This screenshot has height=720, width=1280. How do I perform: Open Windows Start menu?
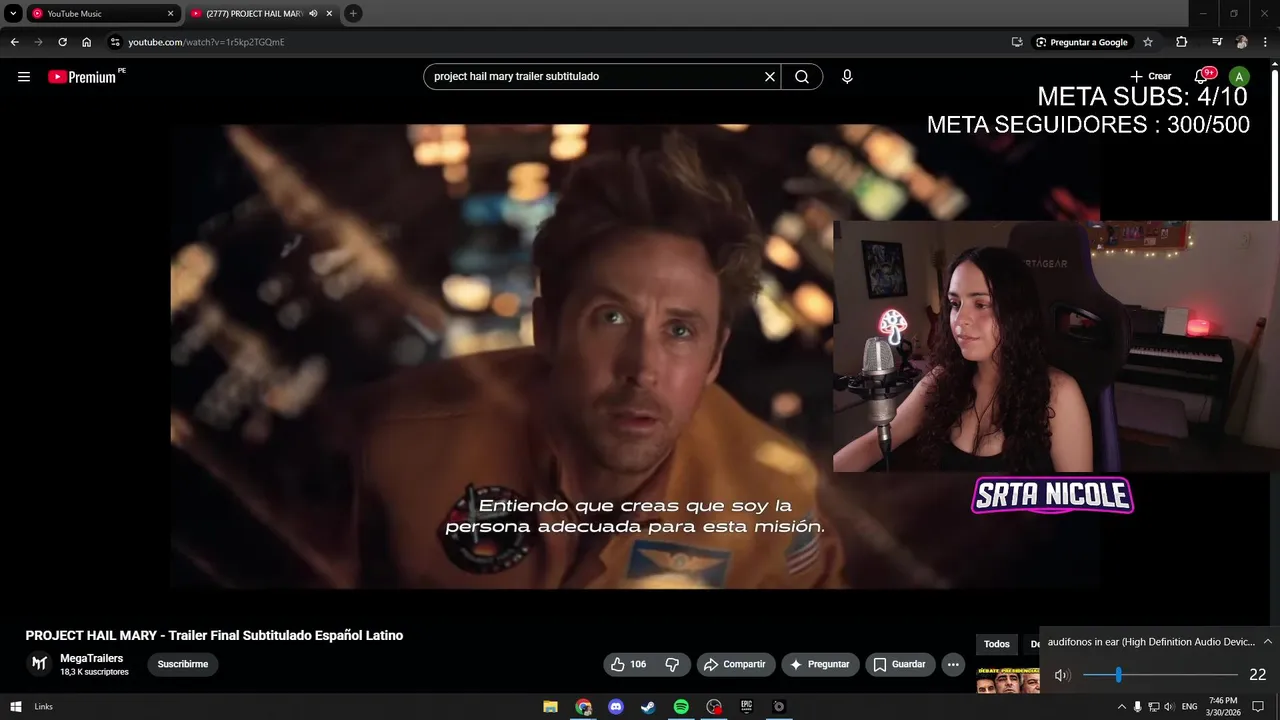click(x=16, y=707)
